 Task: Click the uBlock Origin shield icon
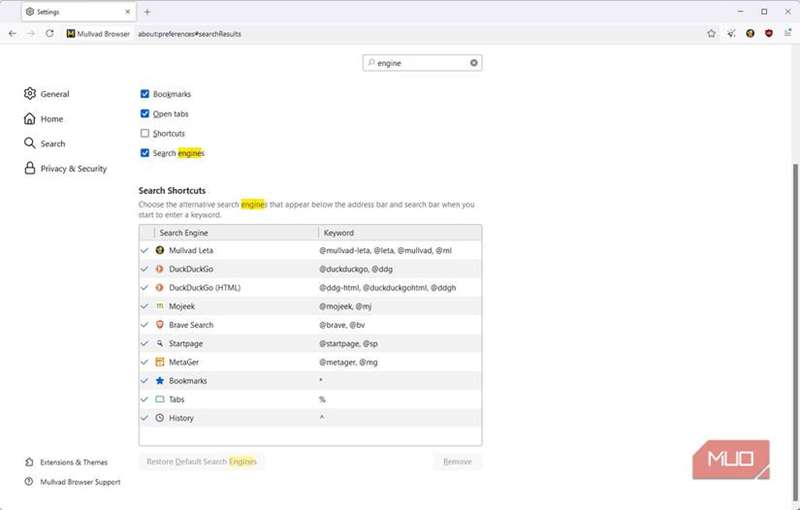tap(768, 33)
